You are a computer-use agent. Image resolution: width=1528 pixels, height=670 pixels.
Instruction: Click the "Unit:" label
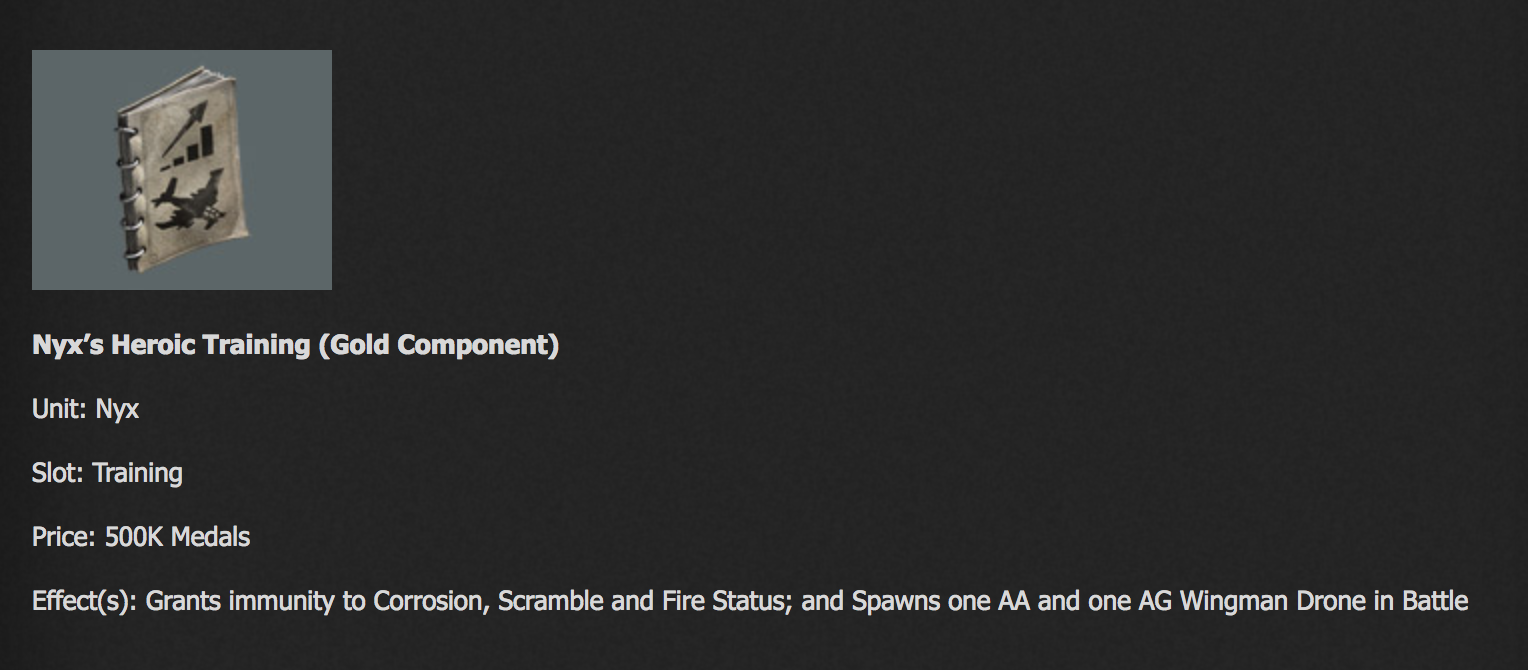click(60, 409)
